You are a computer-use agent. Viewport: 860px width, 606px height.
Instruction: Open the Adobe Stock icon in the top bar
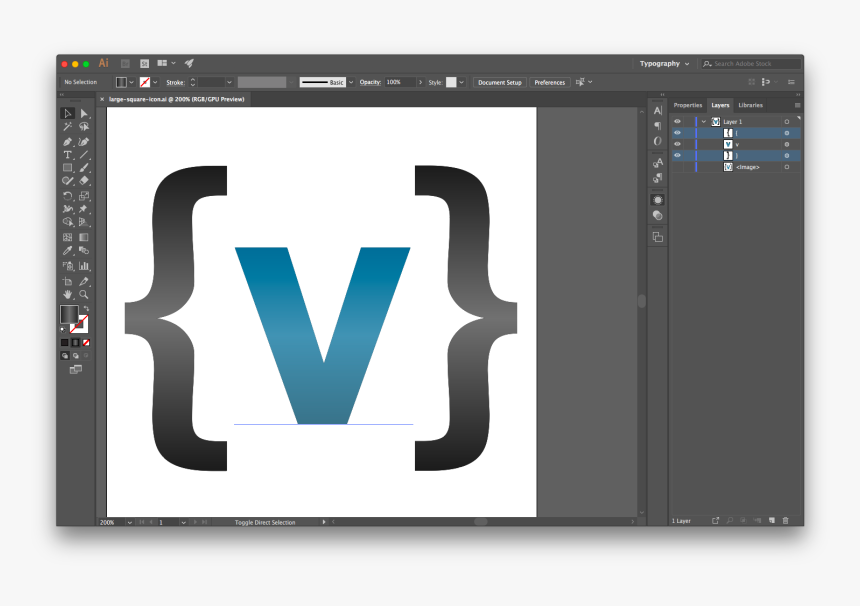[144, 64]
